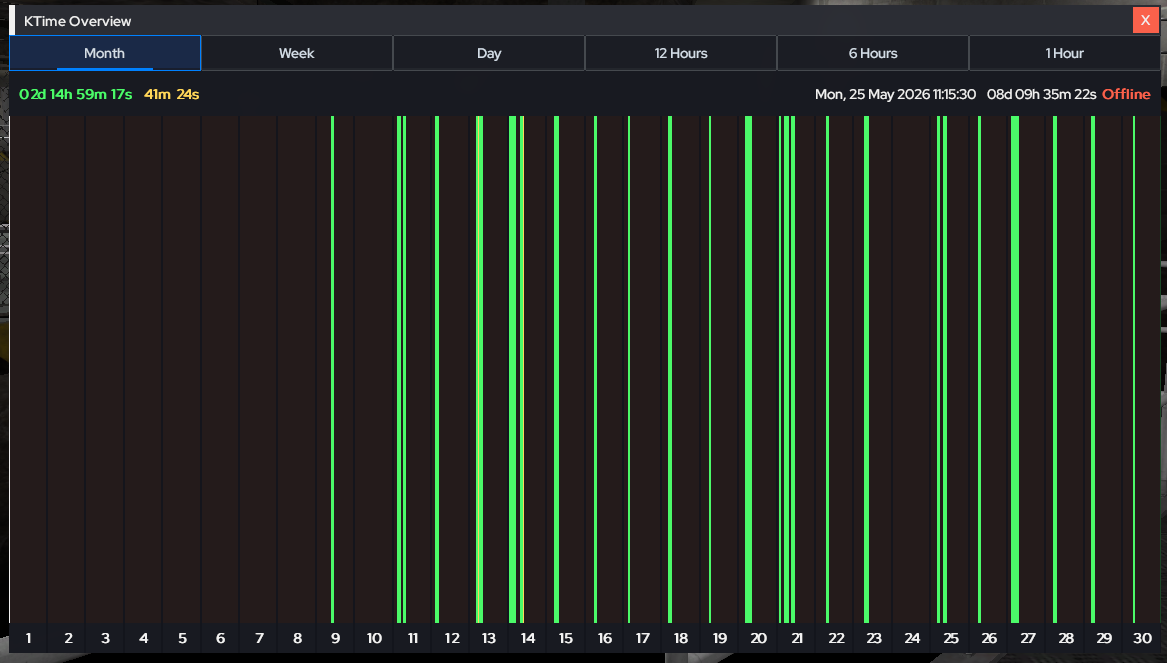Show the 1 Hour view
The height and width of the screenshot is (663, 1167).
click(x=1064, y=53)
